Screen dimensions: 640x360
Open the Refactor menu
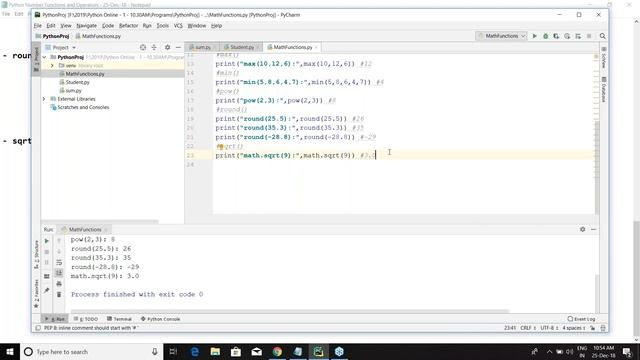(x=128, y=25)
